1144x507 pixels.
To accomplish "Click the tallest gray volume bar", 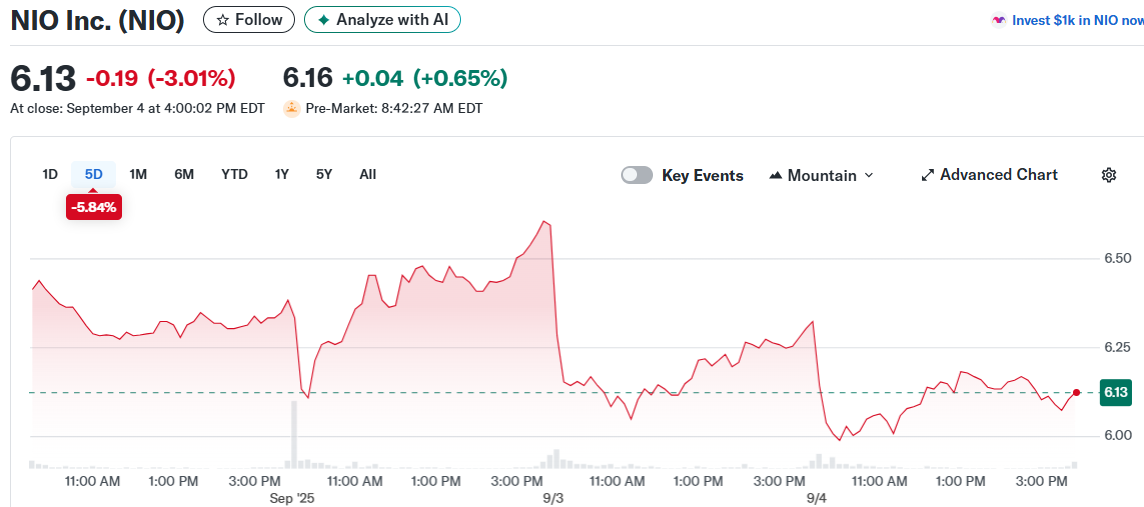I will coord(295,434).
